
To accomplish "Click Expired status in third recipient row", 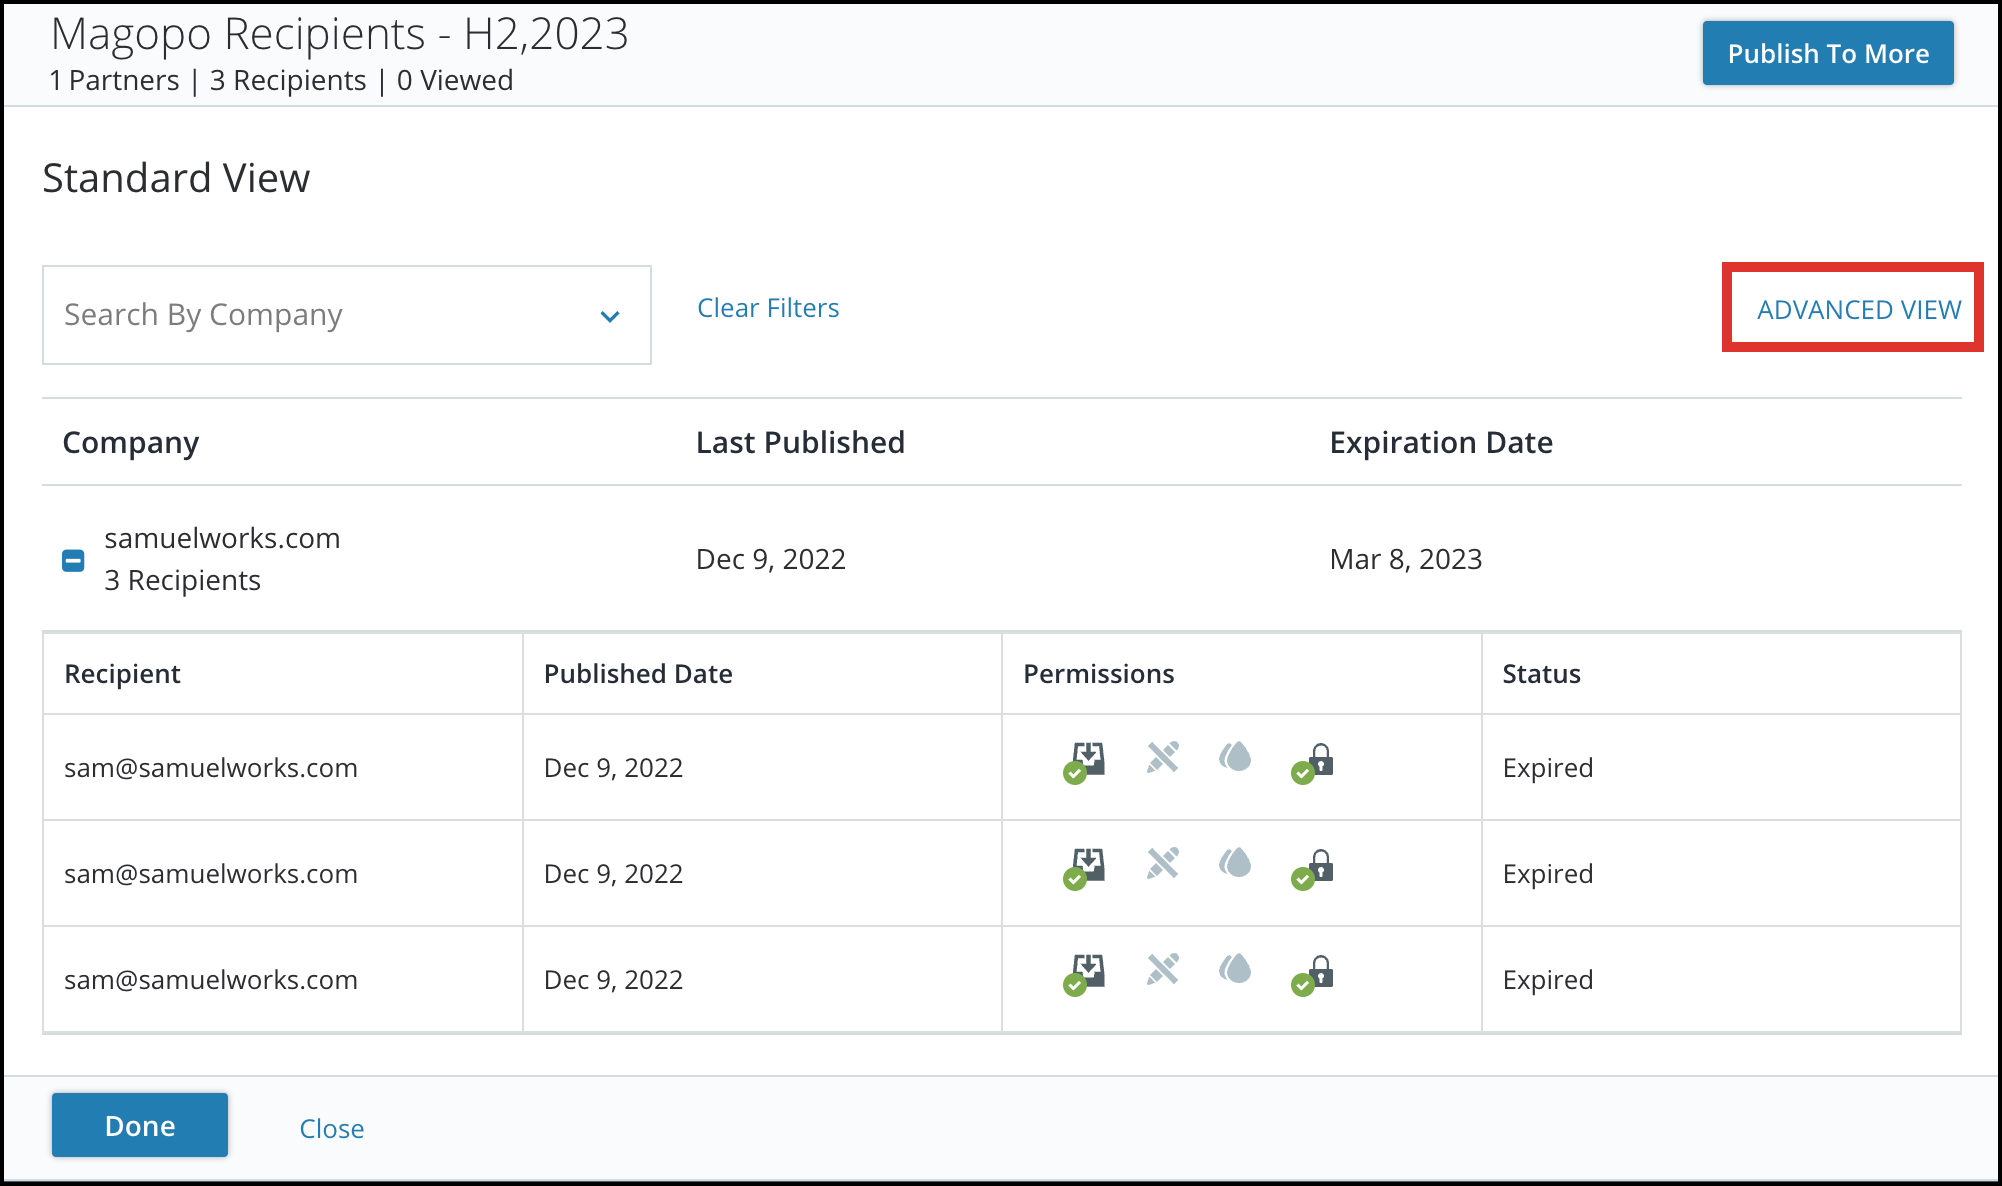I will 1548,980.
